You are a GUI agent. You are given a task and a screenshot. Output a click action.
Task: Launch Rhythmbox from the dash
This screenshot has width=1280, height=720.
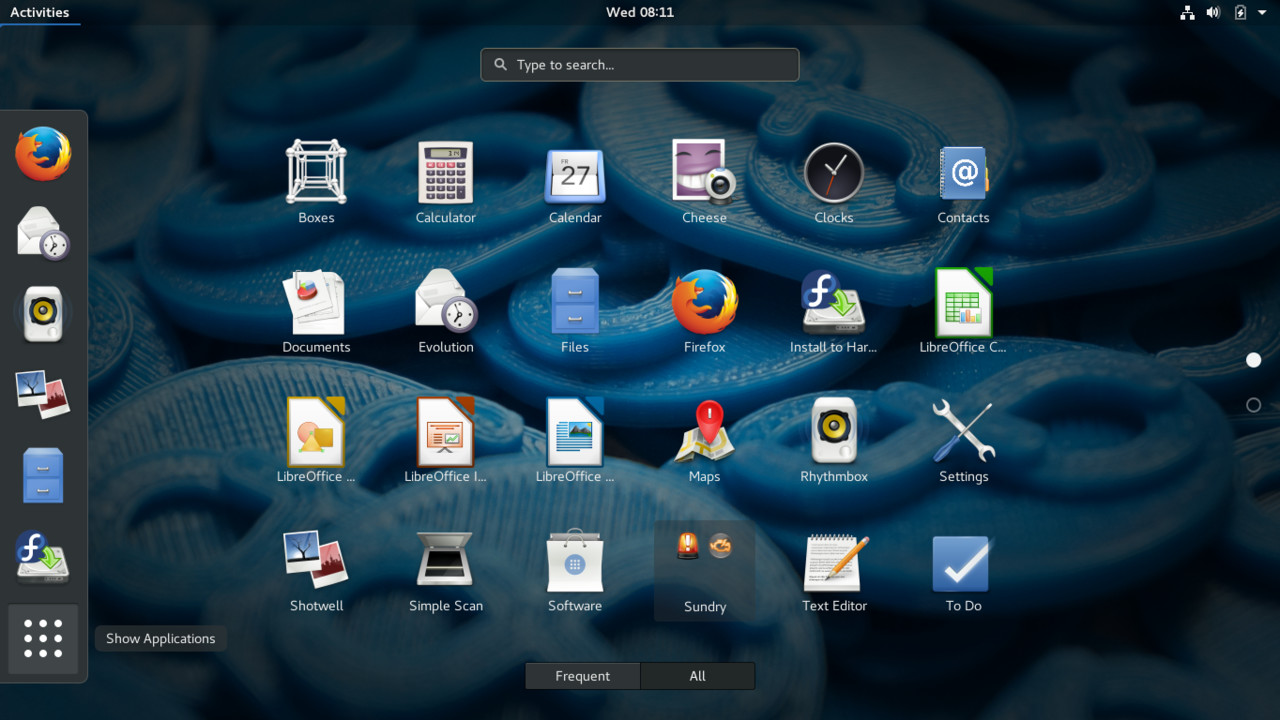click(43, 313)
